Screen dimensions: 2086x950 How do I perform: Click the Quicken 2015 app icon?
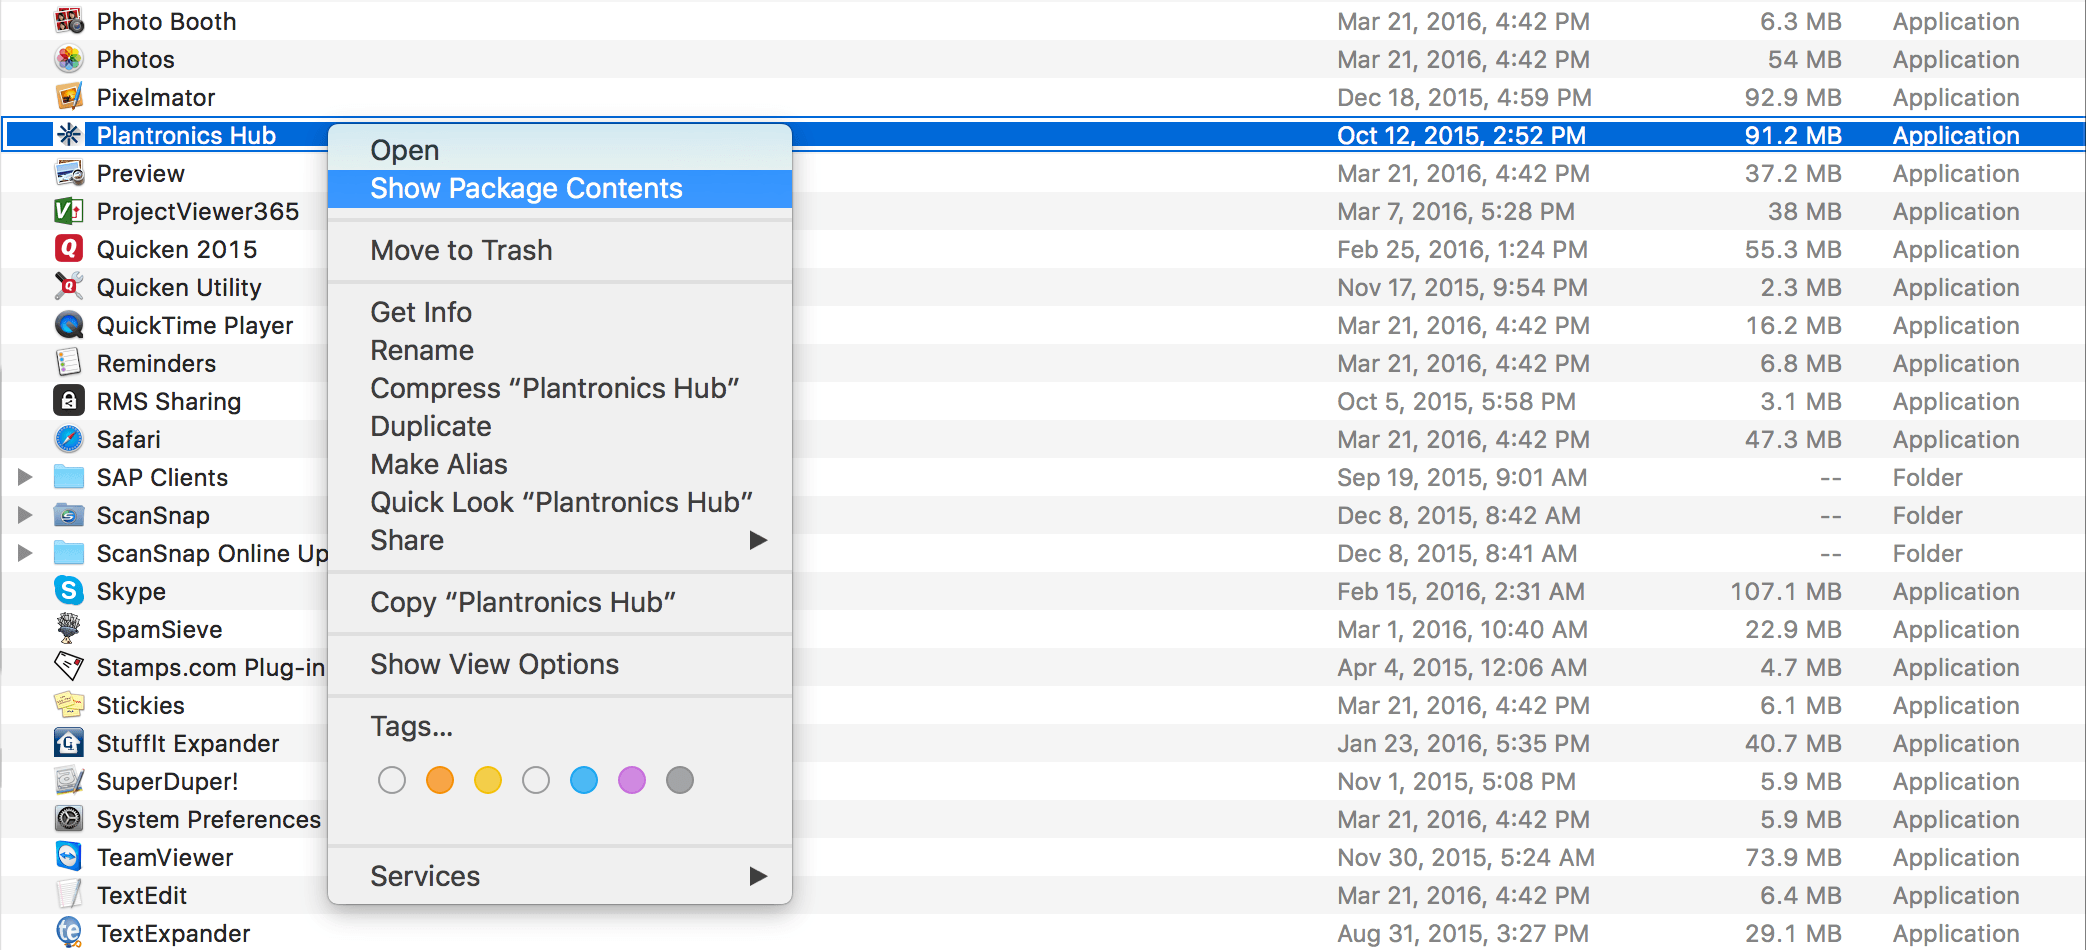pos(69,249)
